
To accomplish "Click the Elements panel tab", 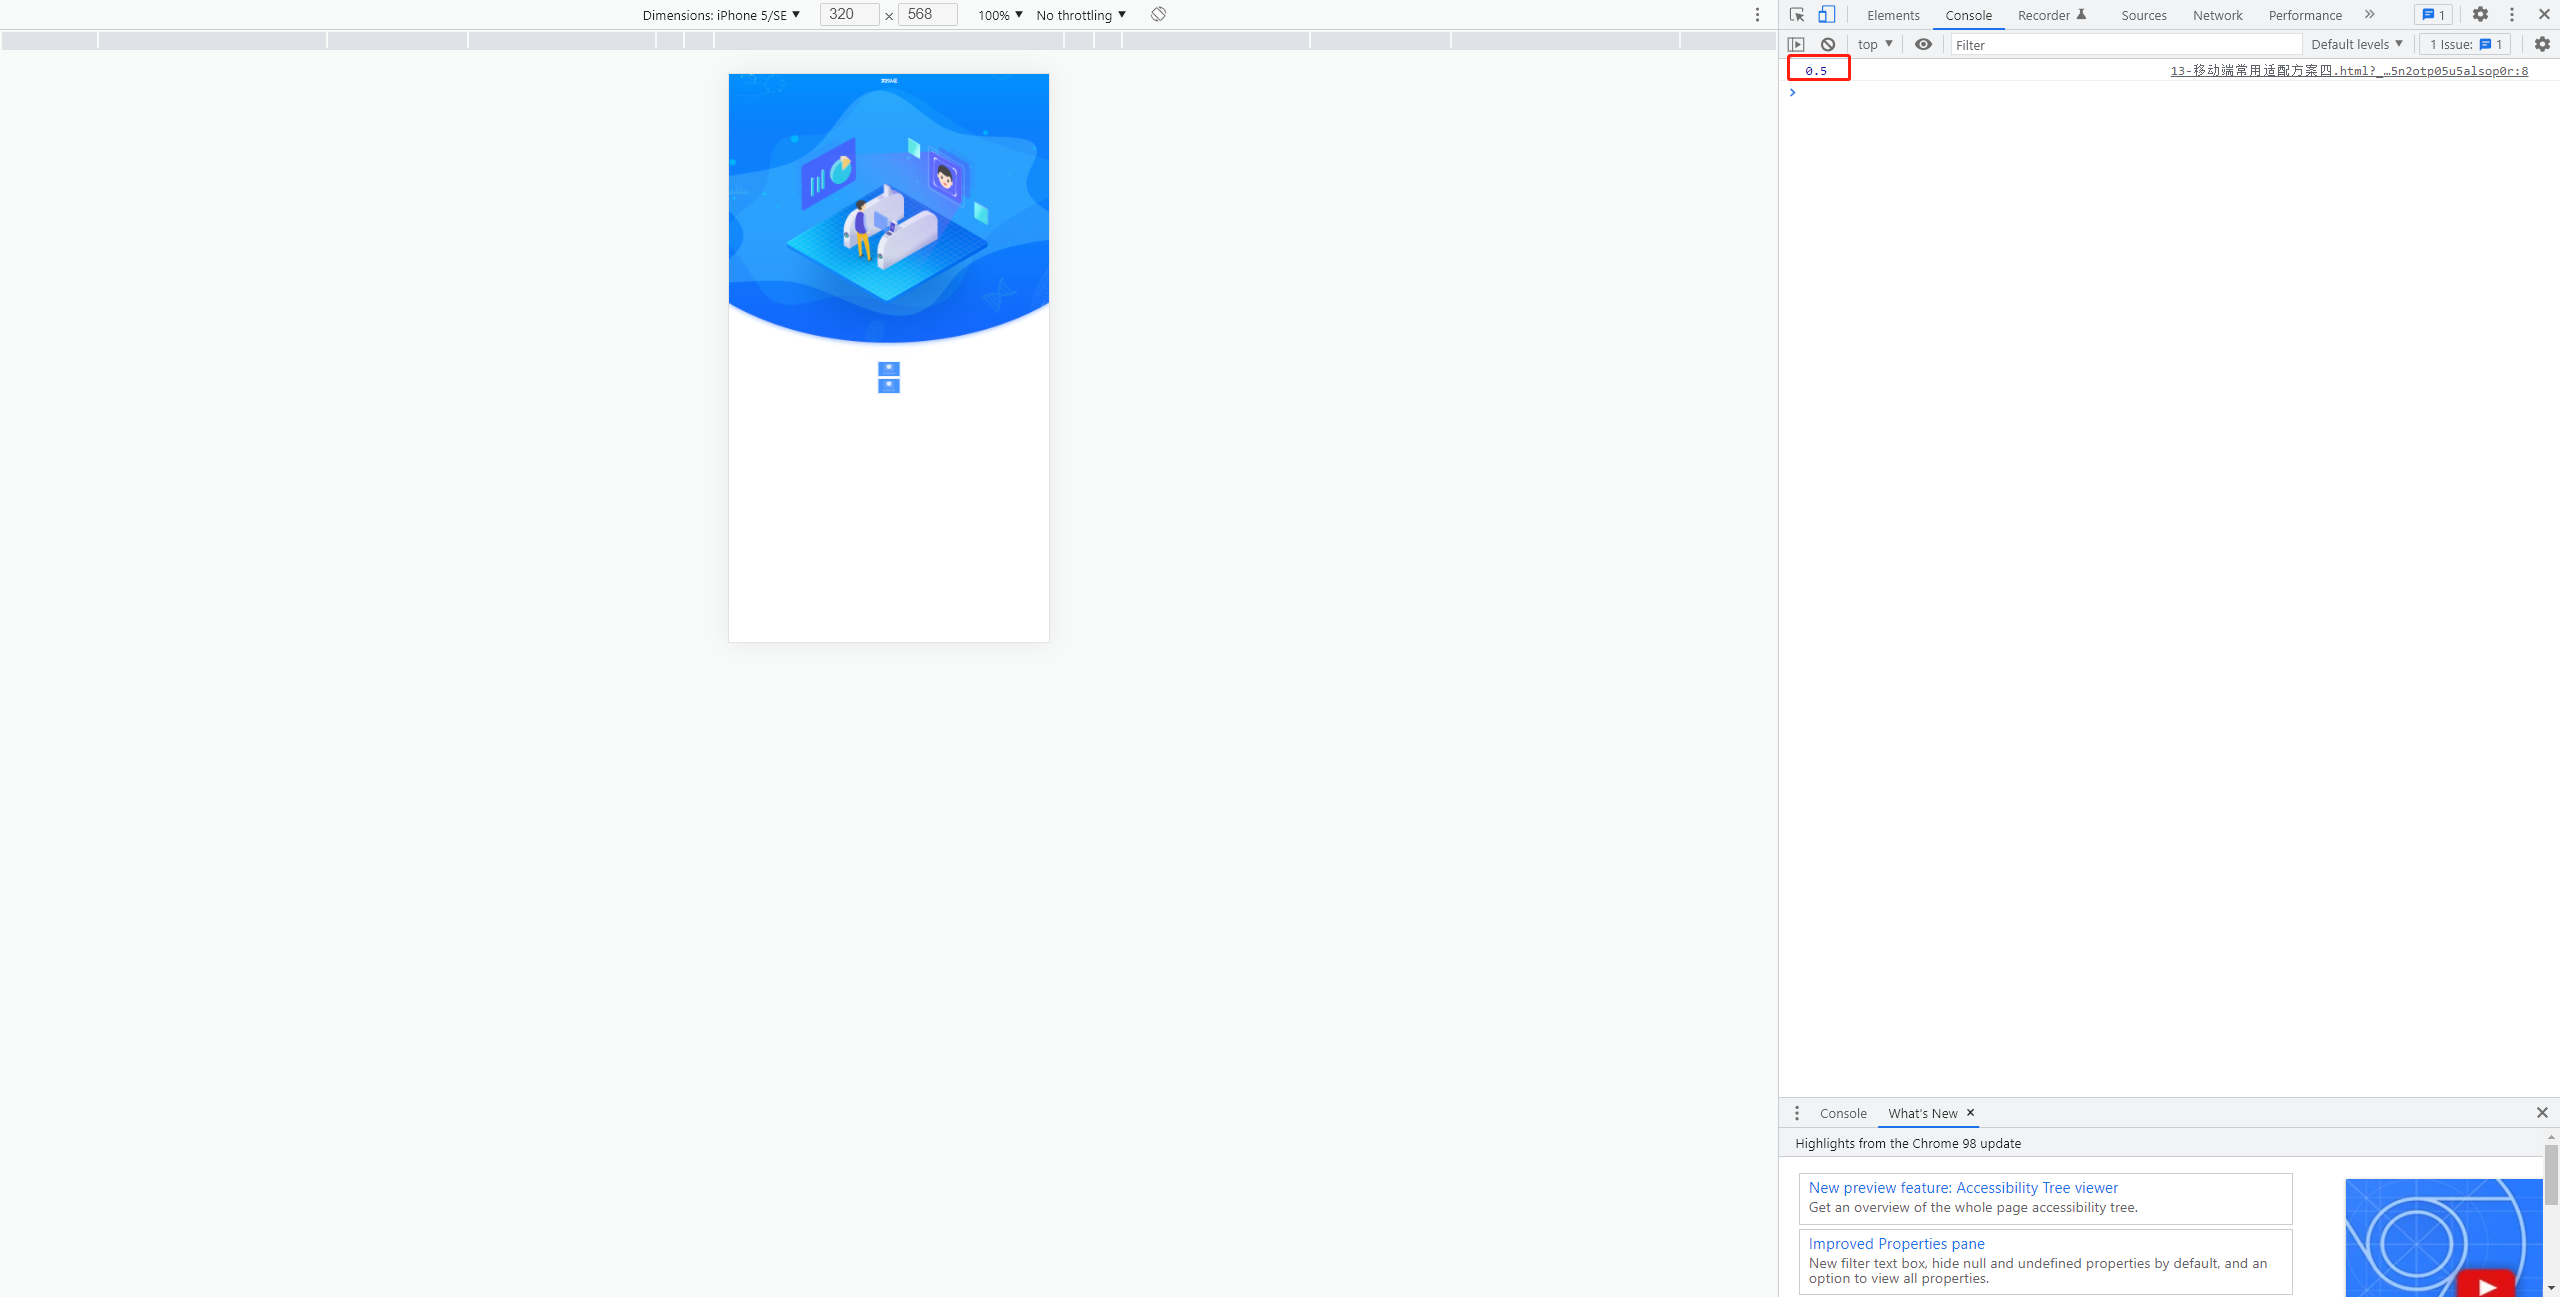I will point(1894,13).
